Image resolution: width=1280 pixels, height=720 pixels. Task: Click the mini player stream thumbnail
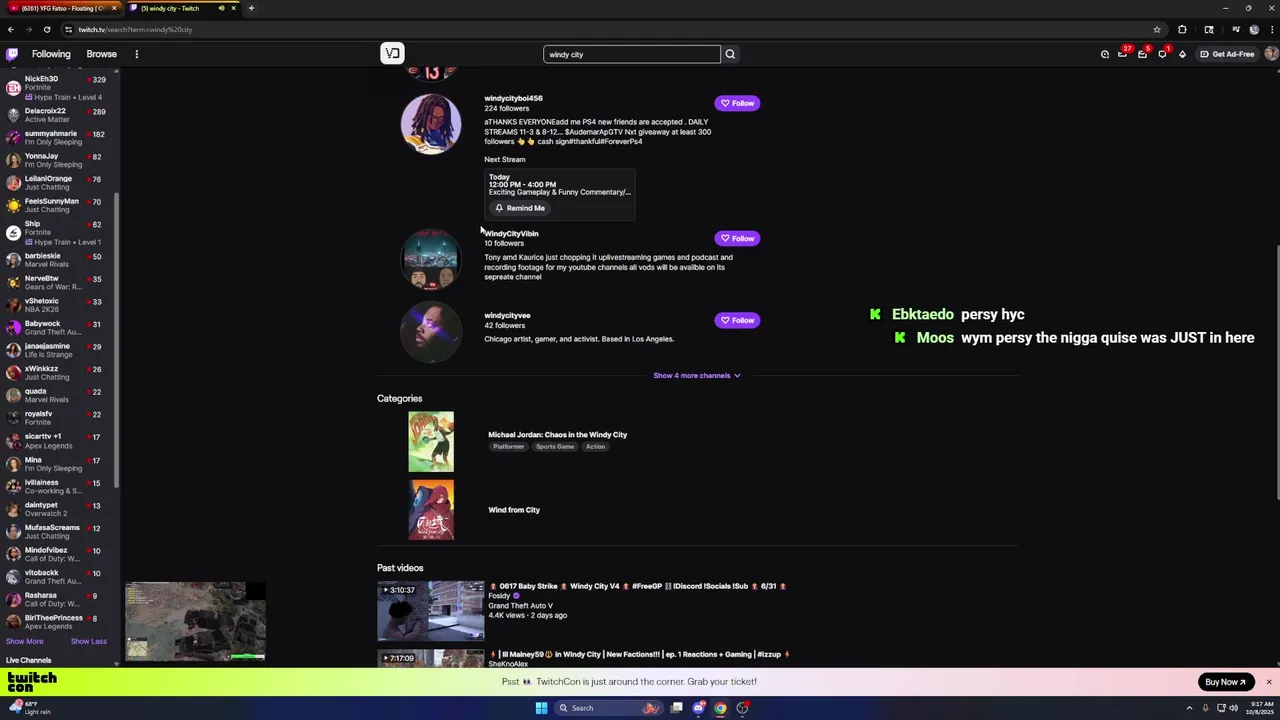click(196, 622)
